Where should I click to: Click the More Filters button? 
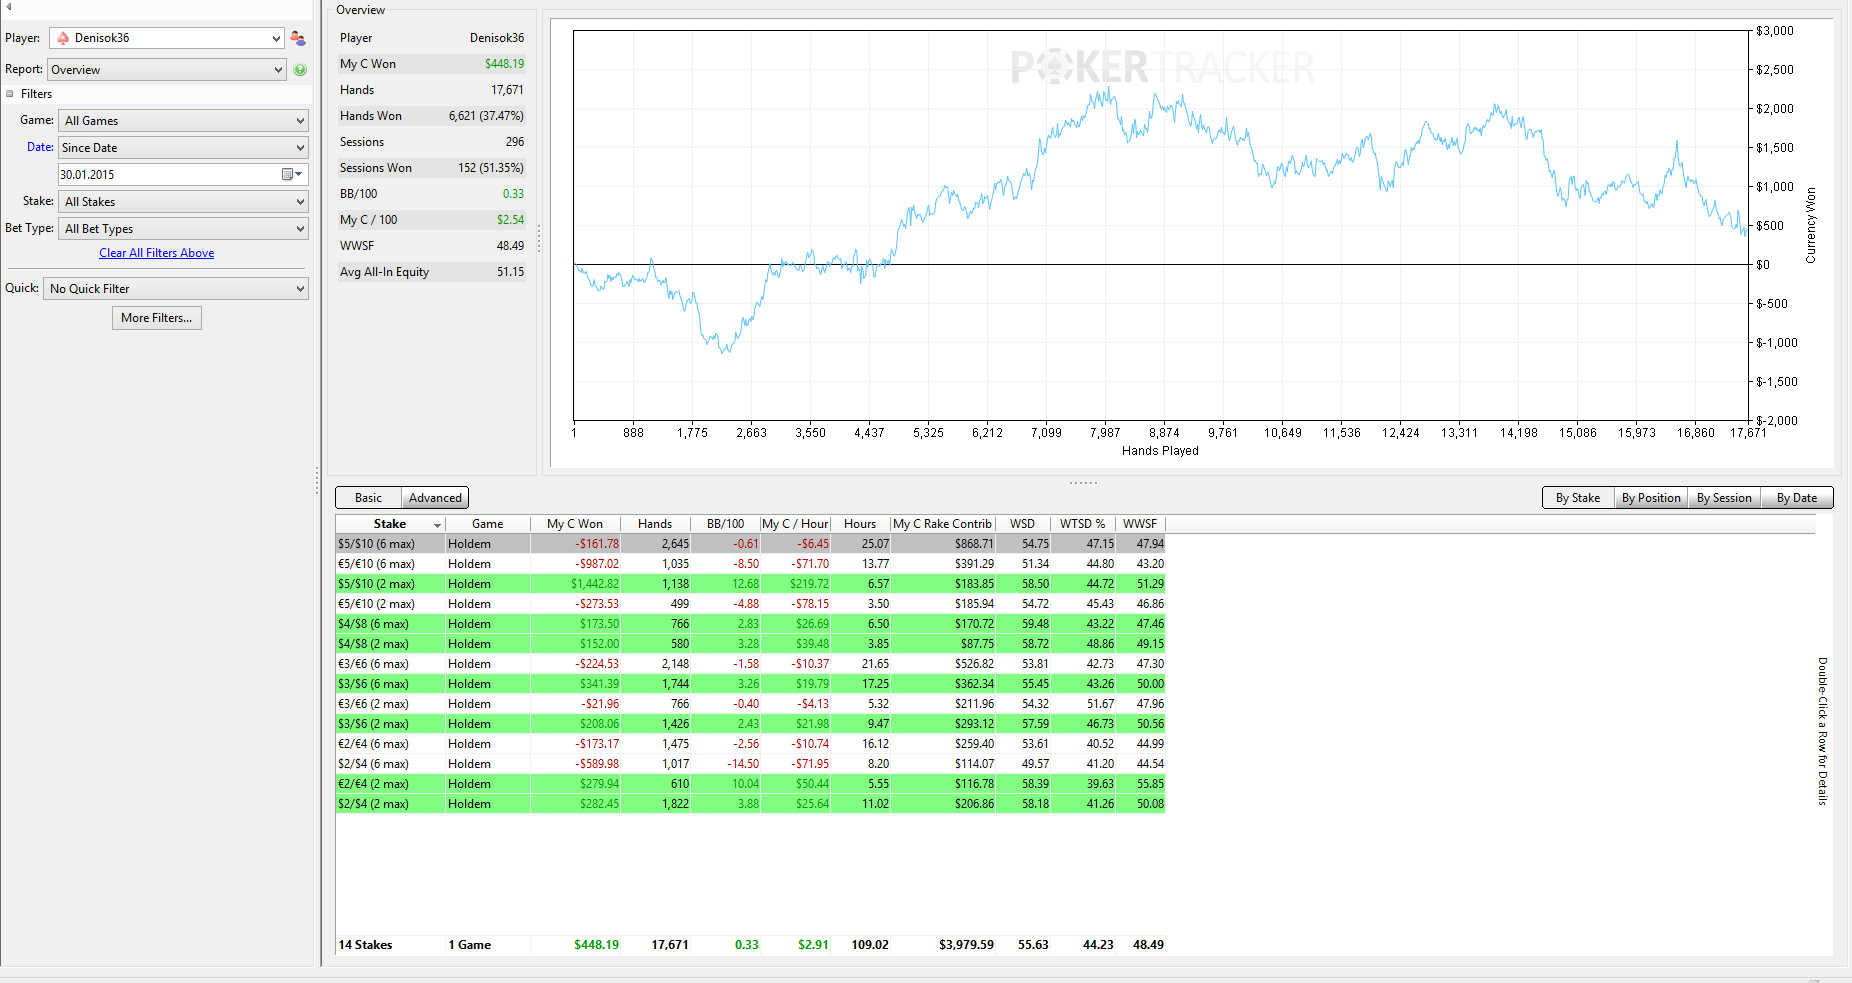coord(157,318)
